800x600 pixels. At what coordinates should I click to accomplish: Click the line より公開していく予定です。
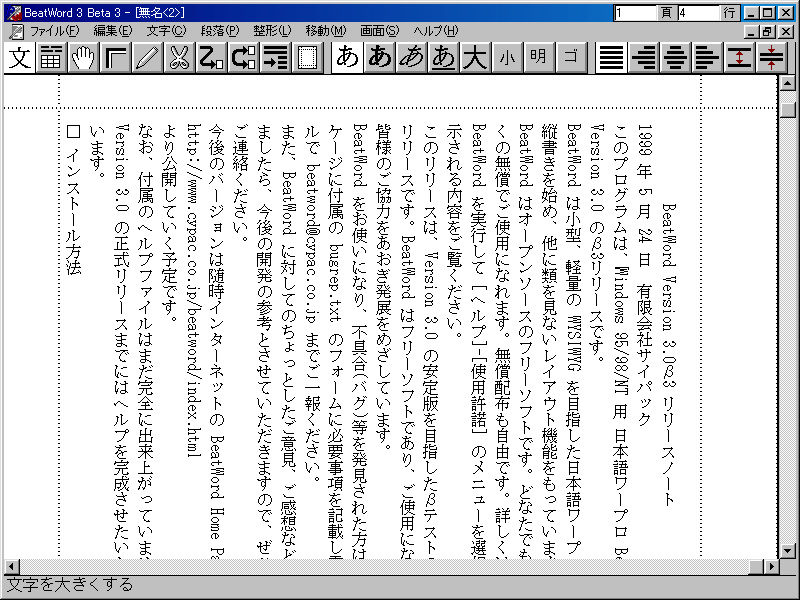[170, 223]
